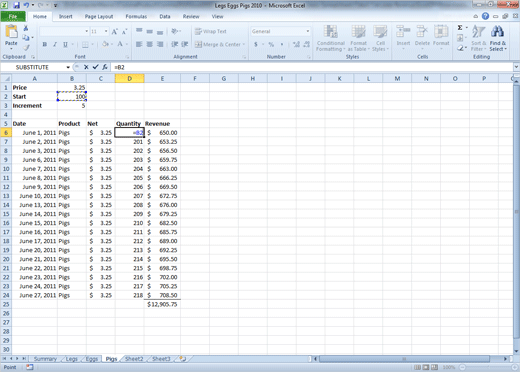Toggle Italic formatting
Viewport: 520px width, 372px height.
pos(55,44)
